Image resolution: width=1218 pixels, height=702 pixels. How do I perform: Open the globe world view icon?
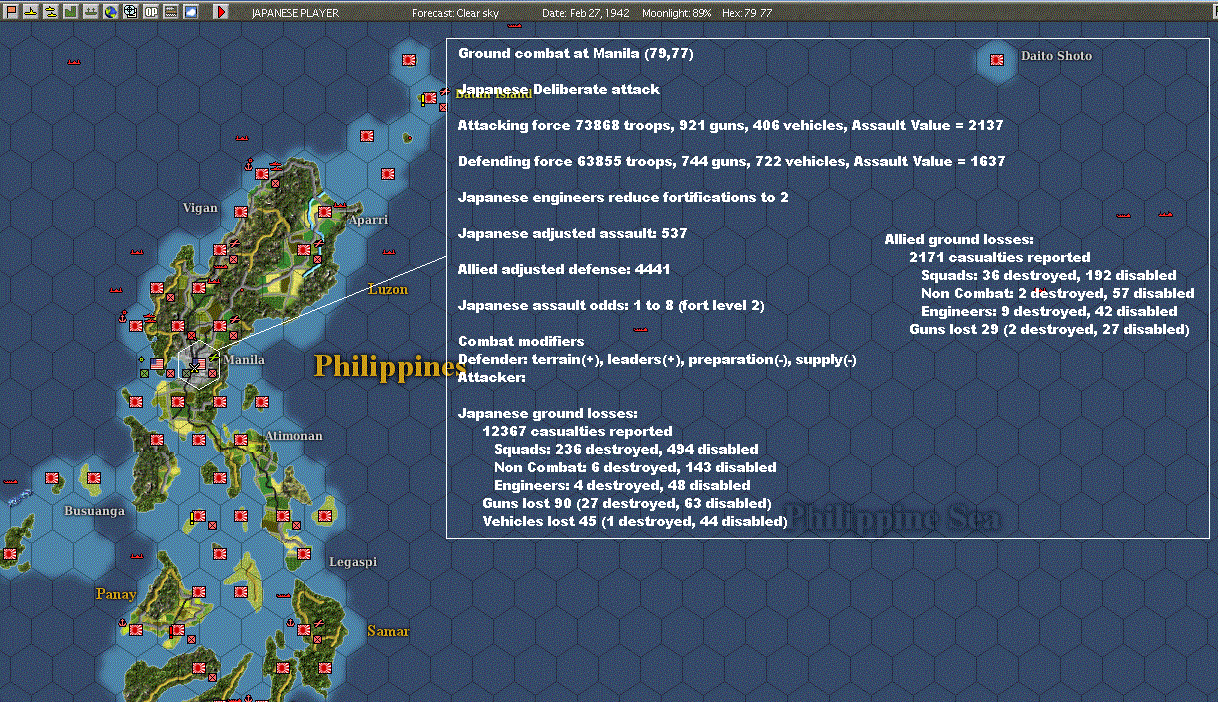[x=111, y=12]
